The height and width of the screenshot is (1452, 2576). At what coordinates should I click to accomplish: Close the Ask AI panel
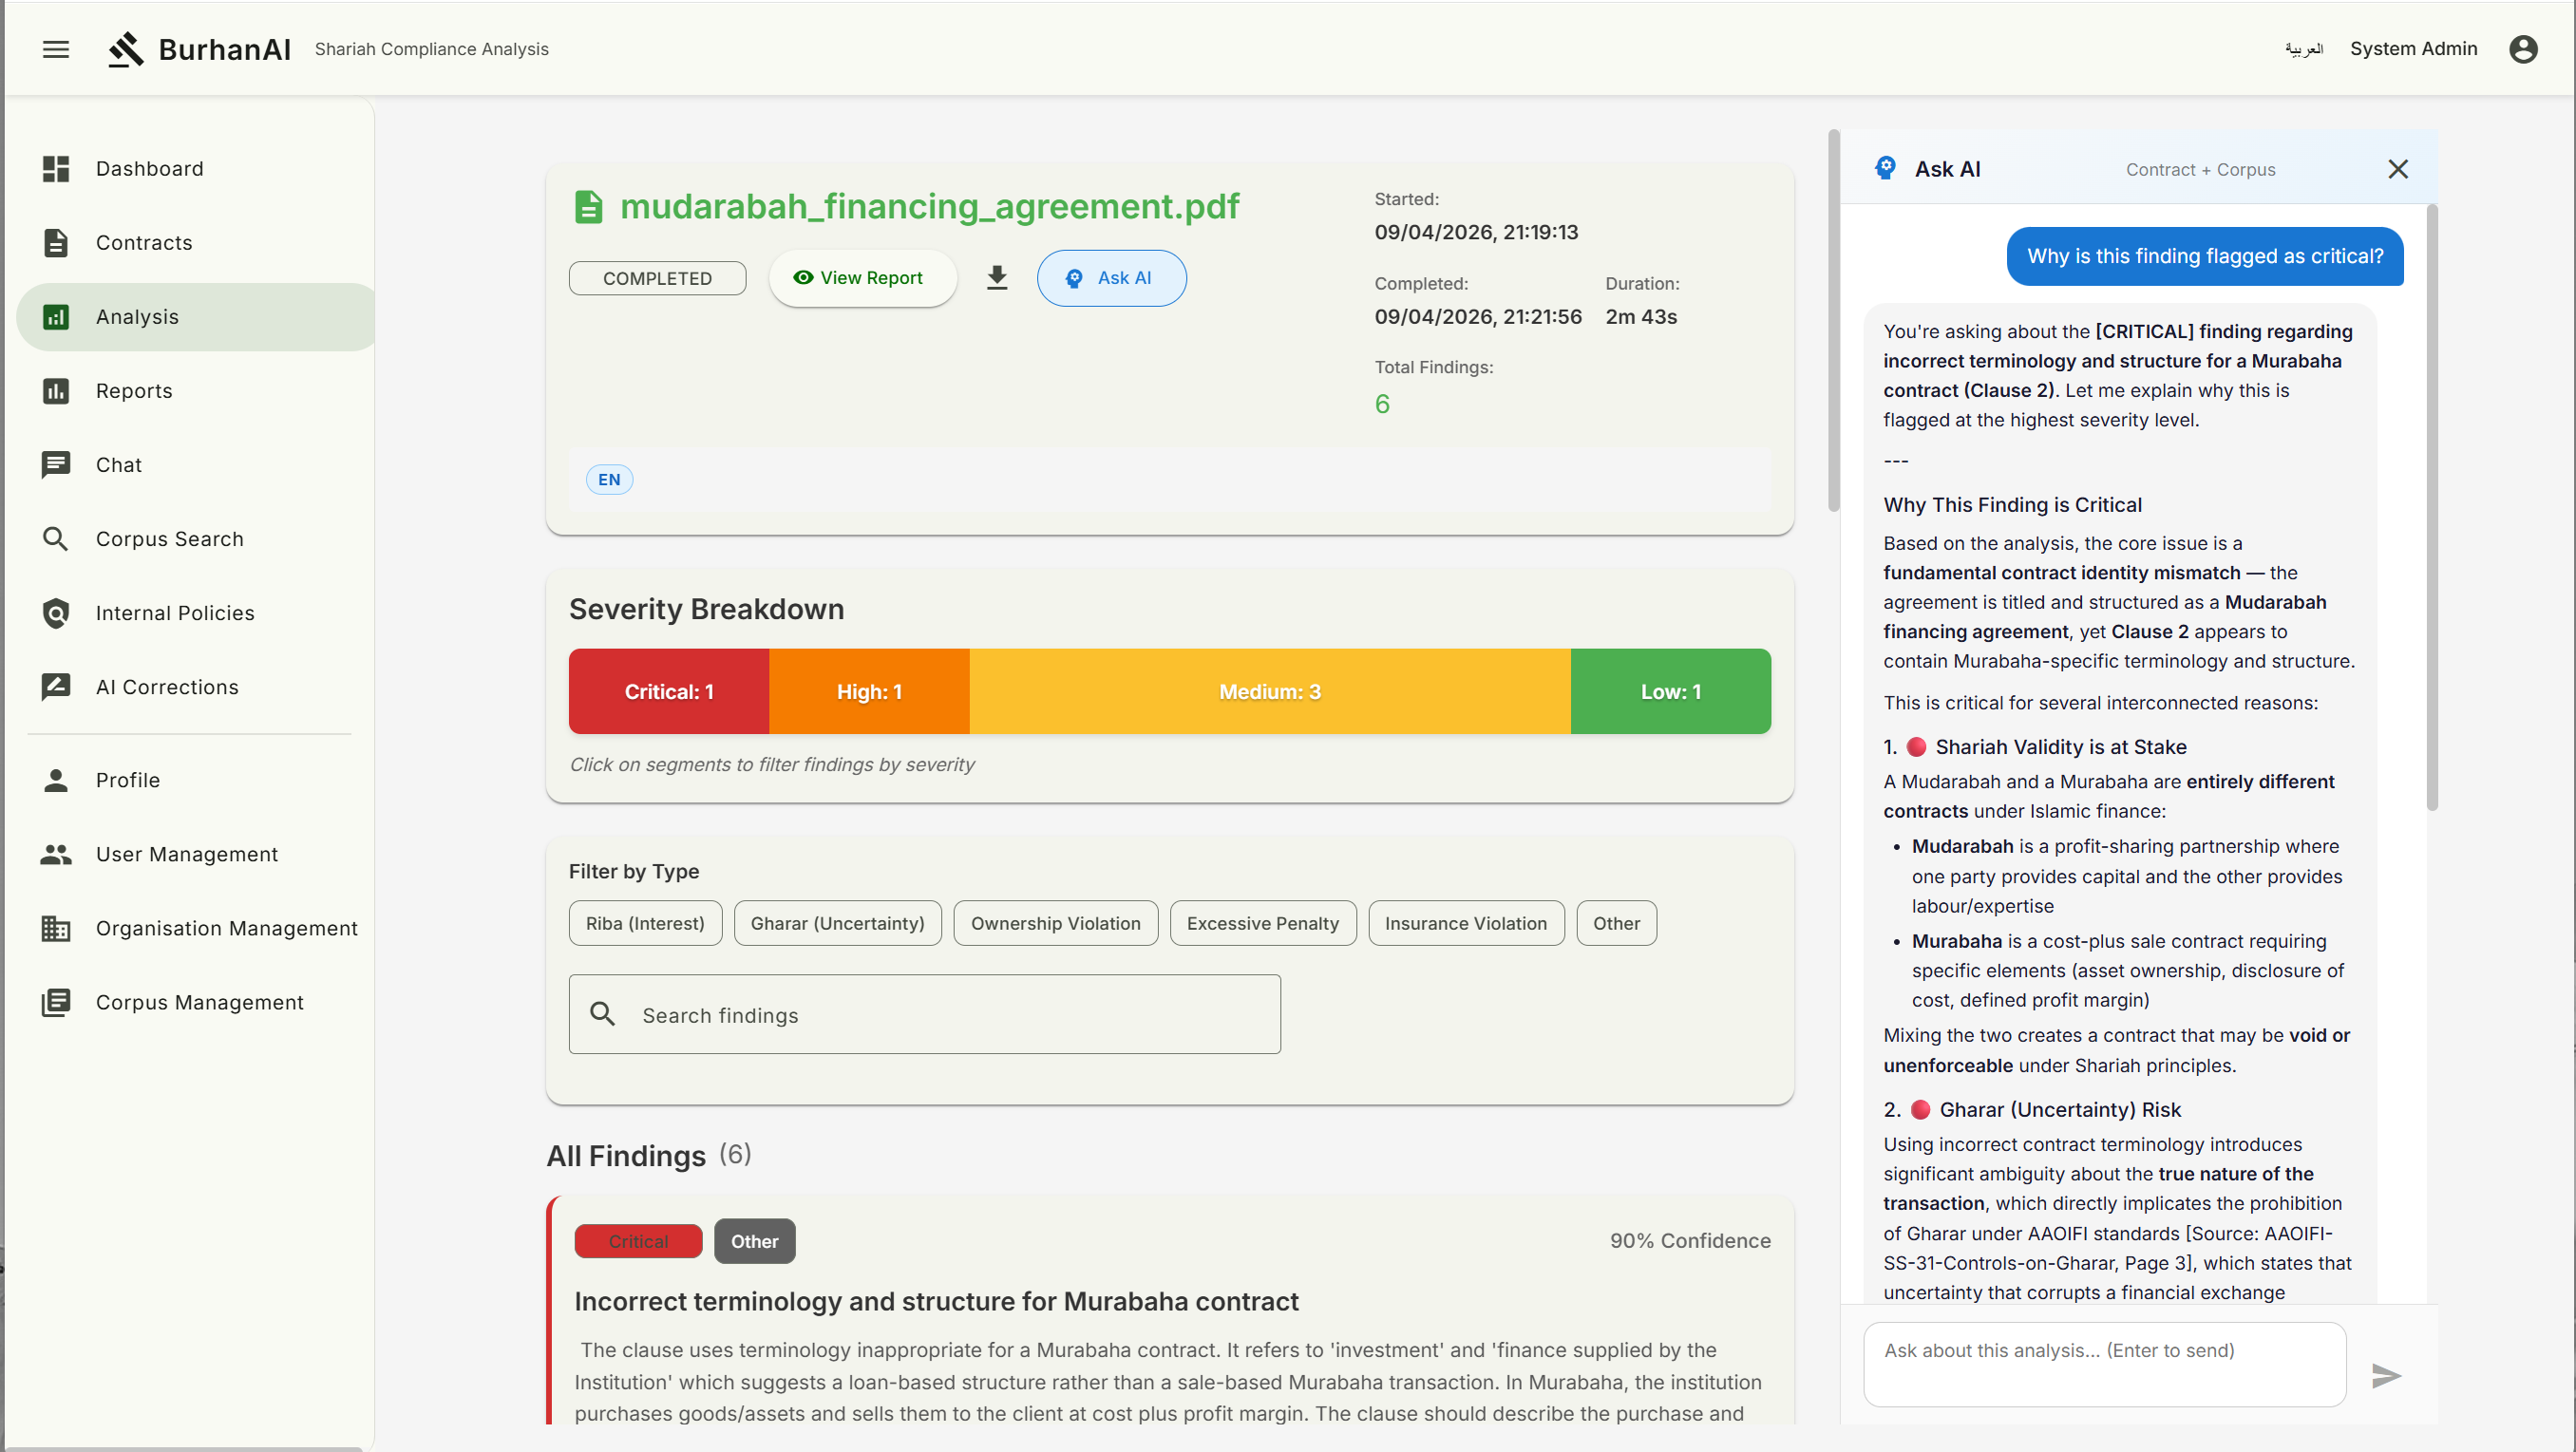2397,169
